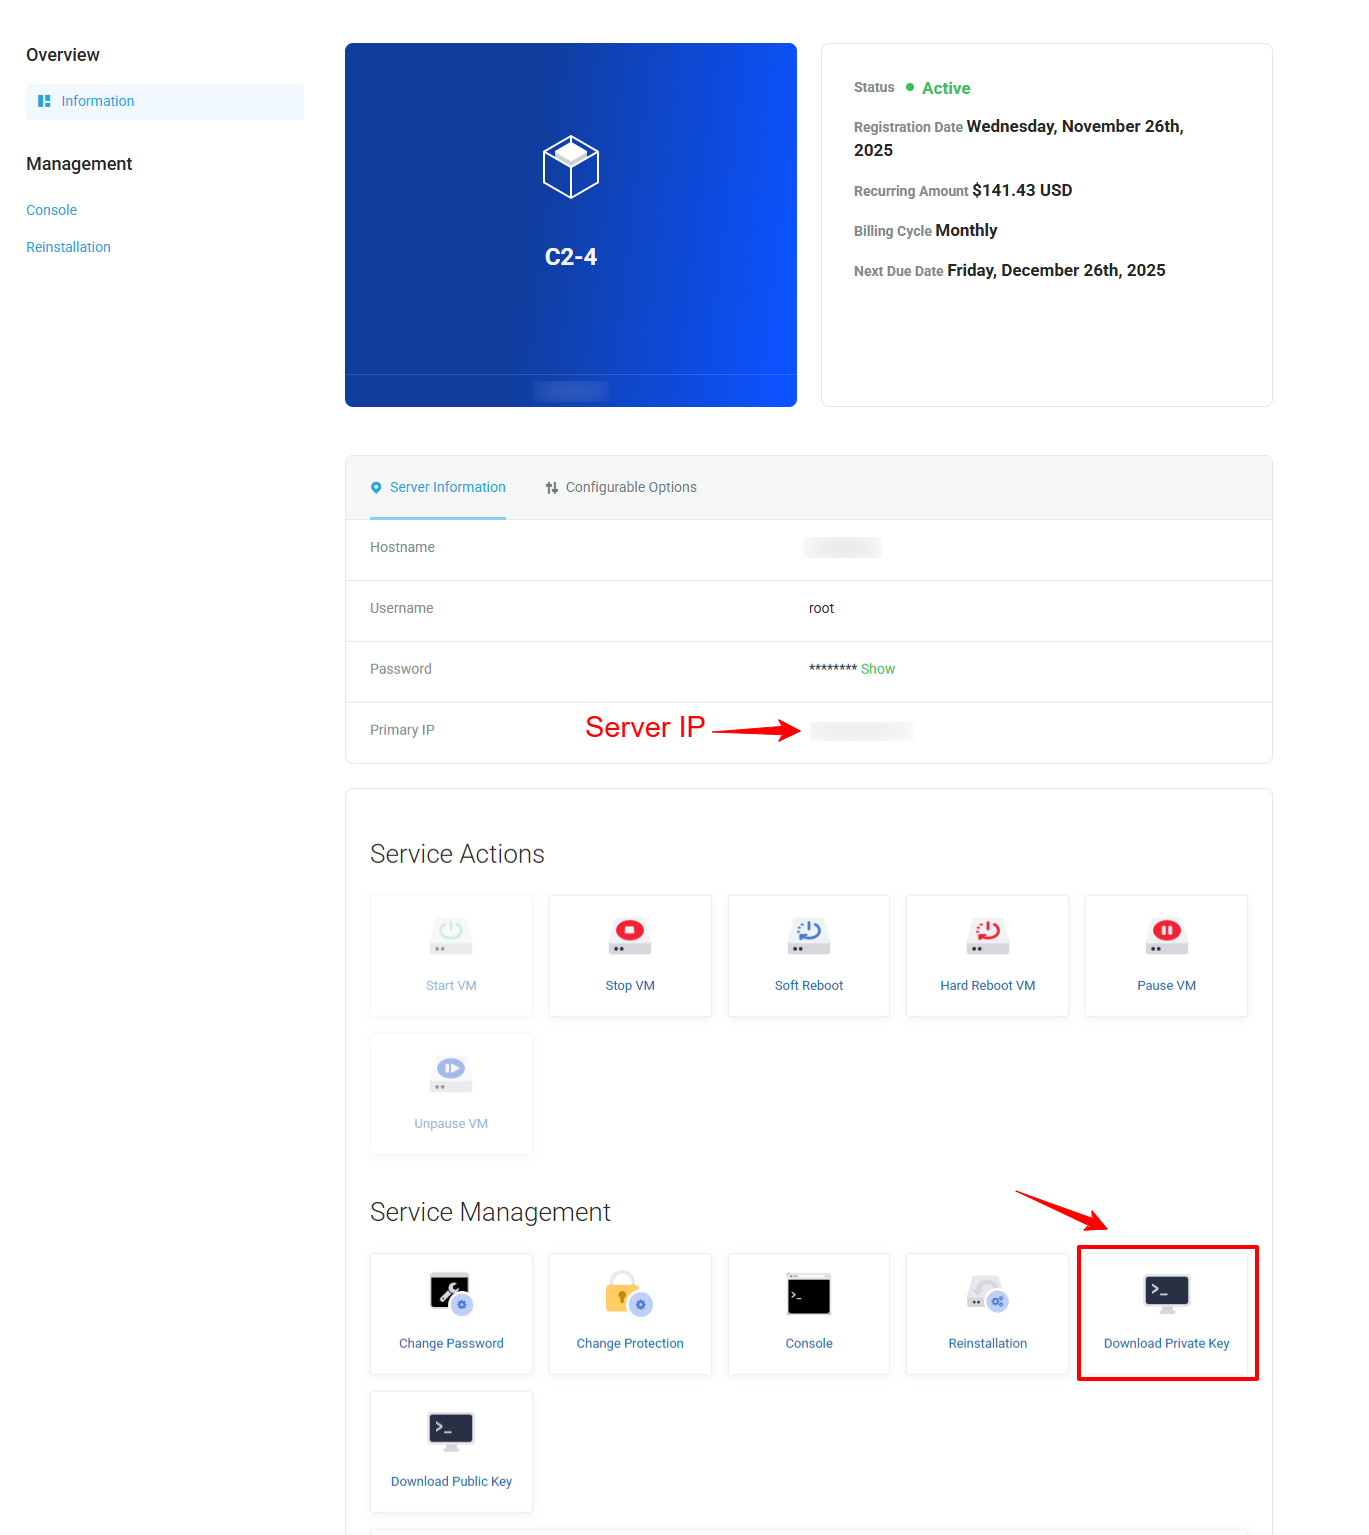Screen dimensions: 1369x1535
Task: Open Change Password wrench icon
Action: pos(451,1294)
